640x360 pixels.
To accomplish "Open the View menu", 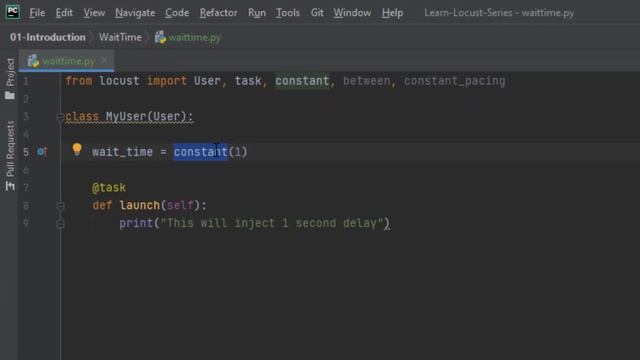I will click(x=94, y=13).
